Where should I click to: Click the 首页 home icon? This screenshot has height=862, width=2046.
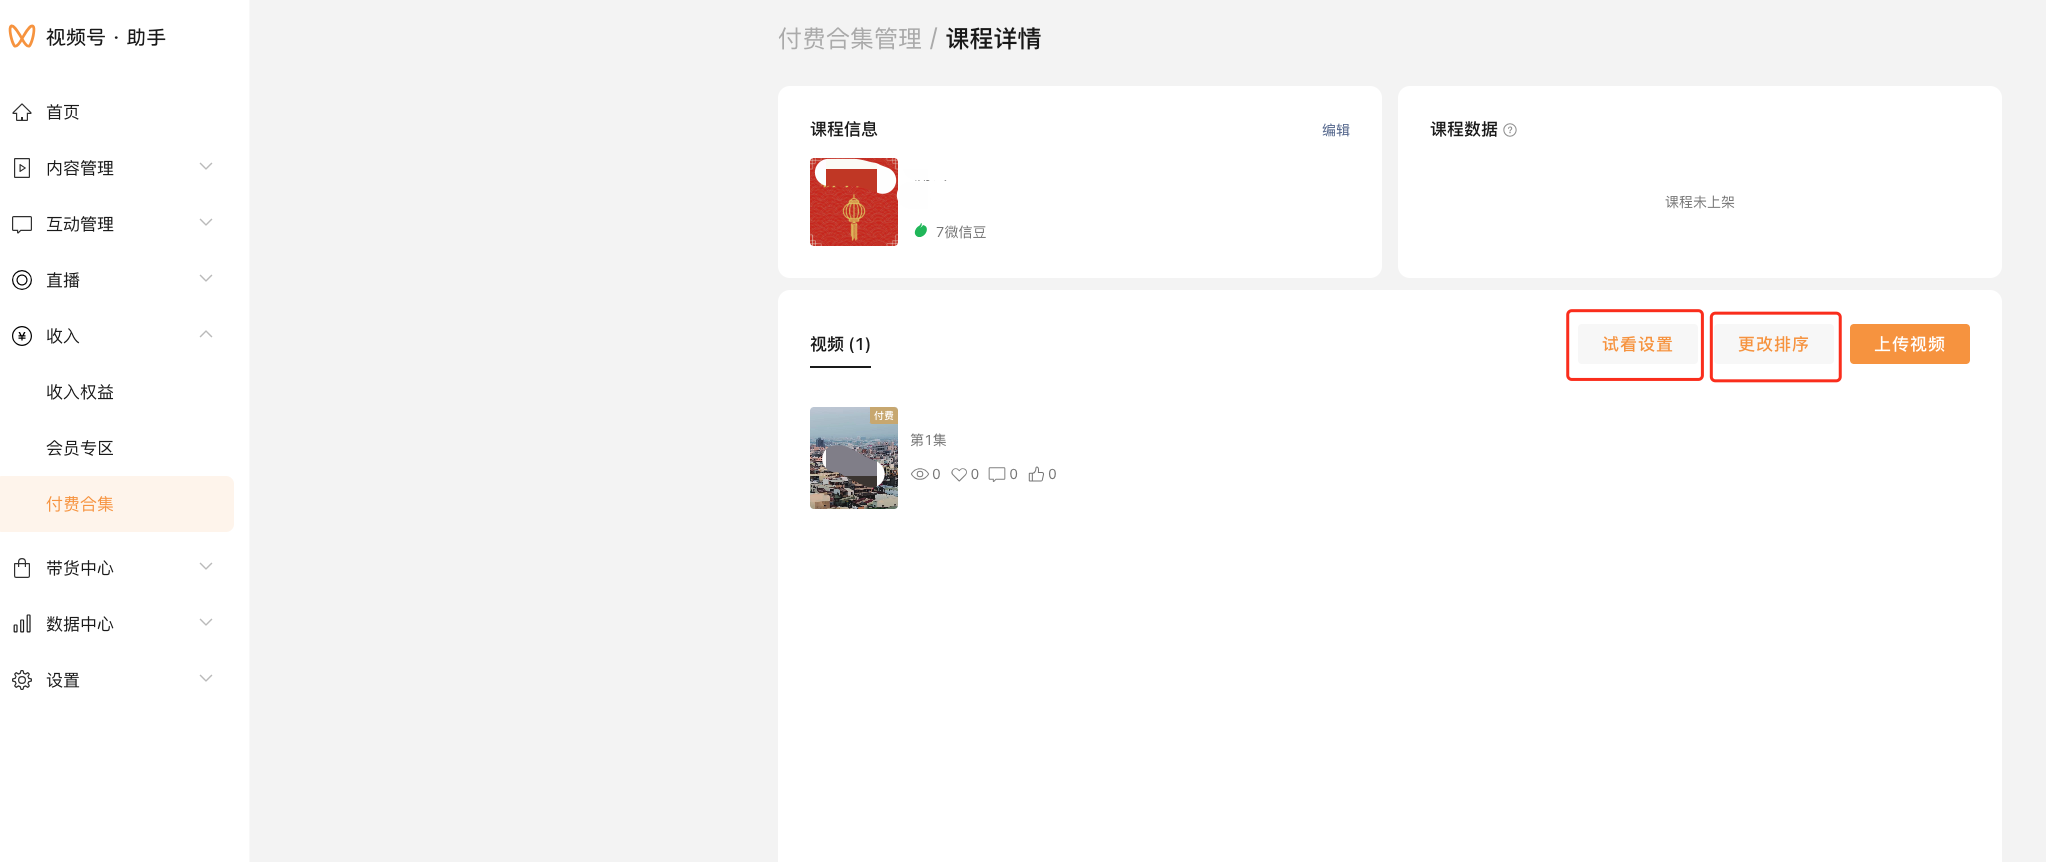pos(22,112)
